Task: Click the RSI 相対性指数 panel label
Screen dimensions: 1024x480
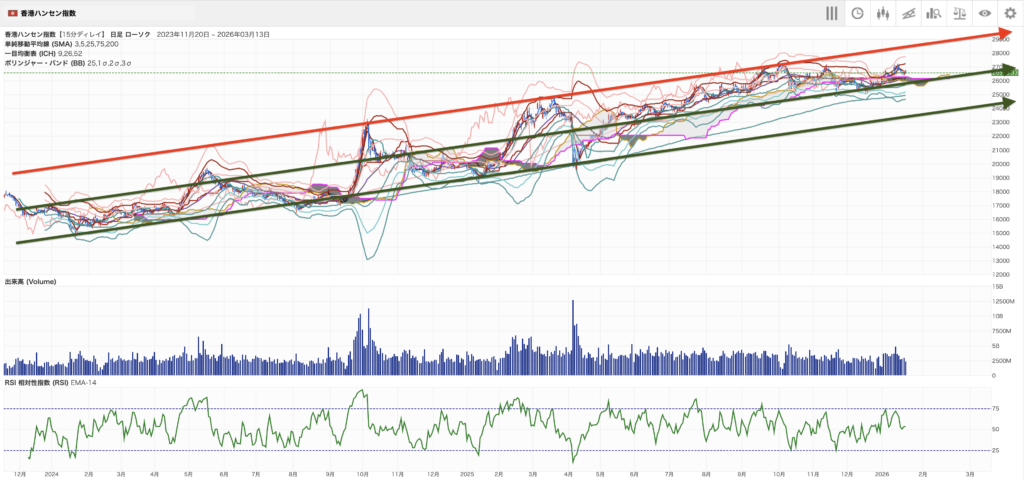Action: click(36, 382)
